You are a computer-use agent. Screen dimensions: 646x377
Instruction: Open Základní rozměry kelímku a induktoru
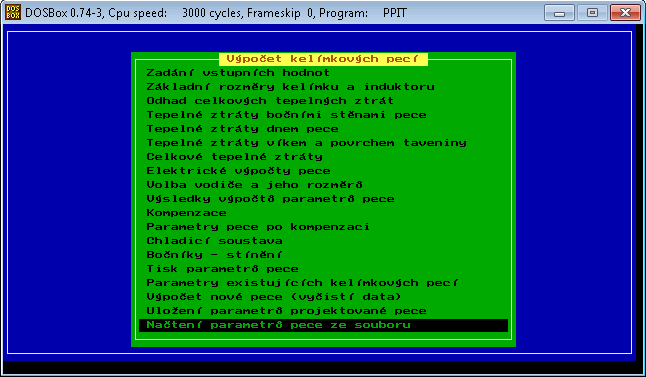coord(290,87)
